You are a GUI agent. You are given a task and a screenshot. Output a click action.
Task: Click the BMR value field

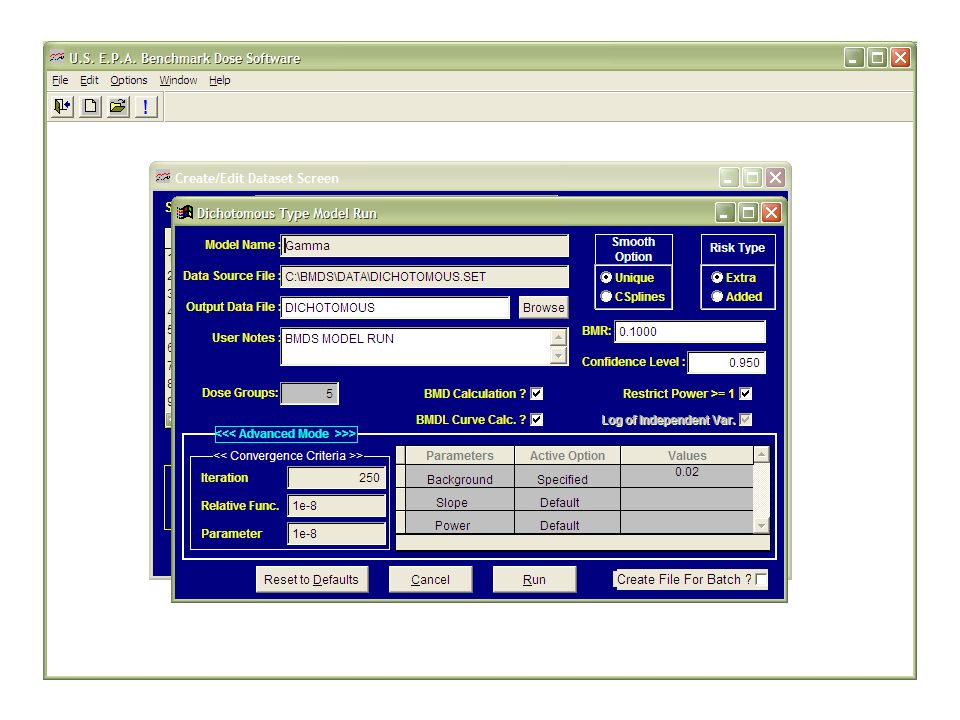(690, 332)
